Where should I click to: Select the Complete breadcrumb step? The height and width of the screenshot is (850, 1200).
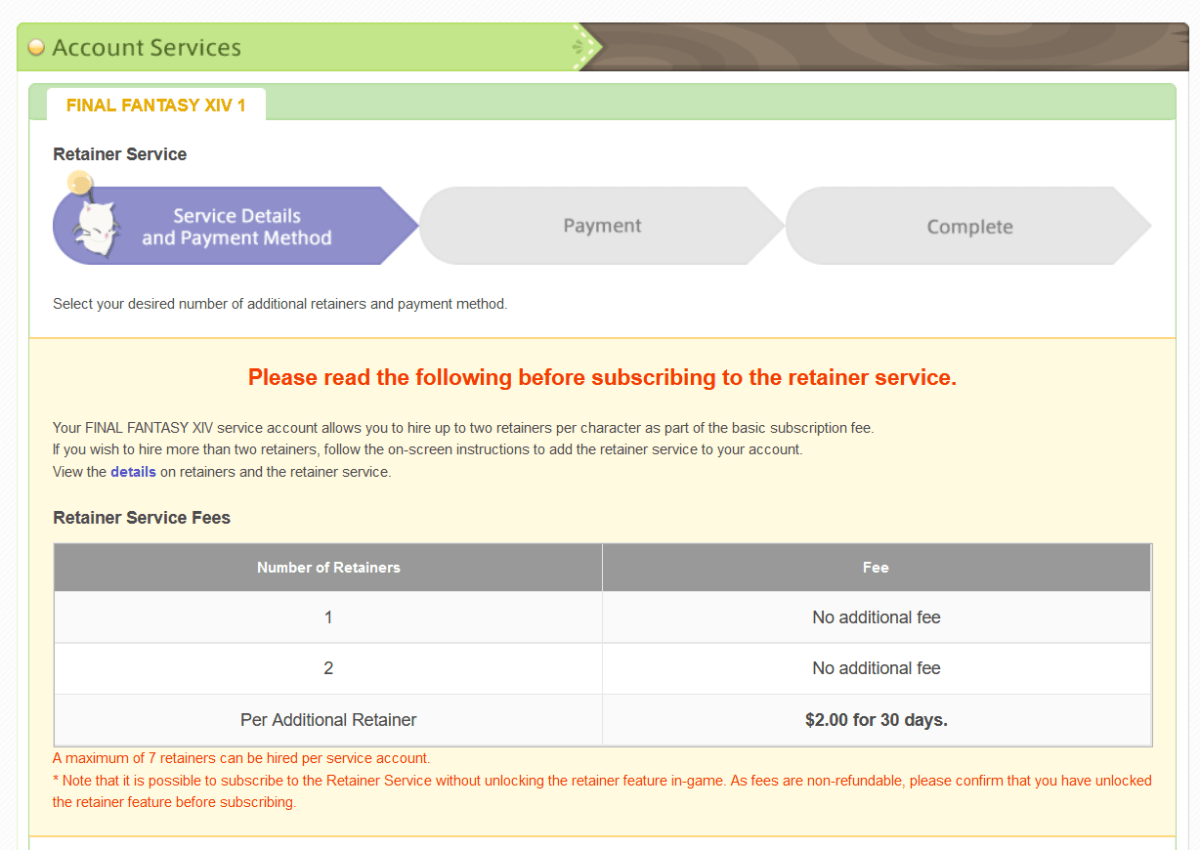(969, 226)
